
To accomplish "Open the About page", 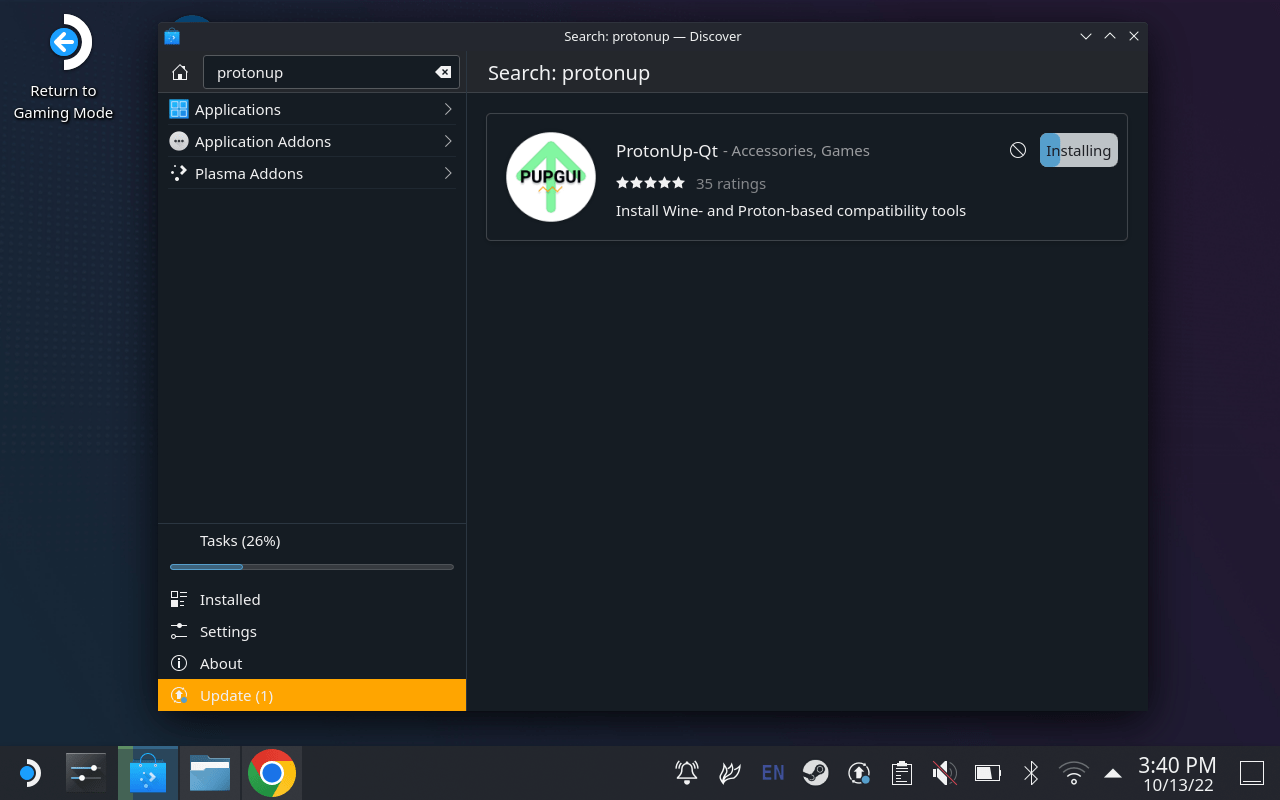I will [312, 663].
